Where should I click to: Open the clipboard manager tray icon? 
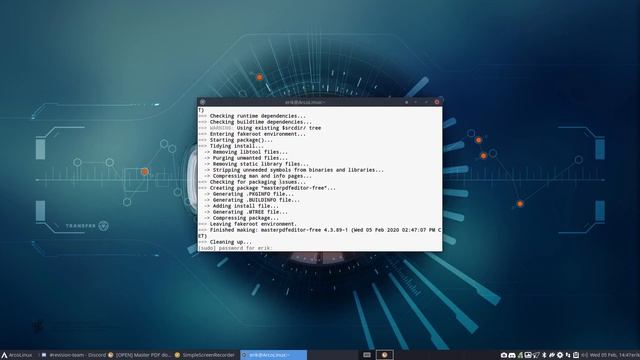(x=576, y=355)
